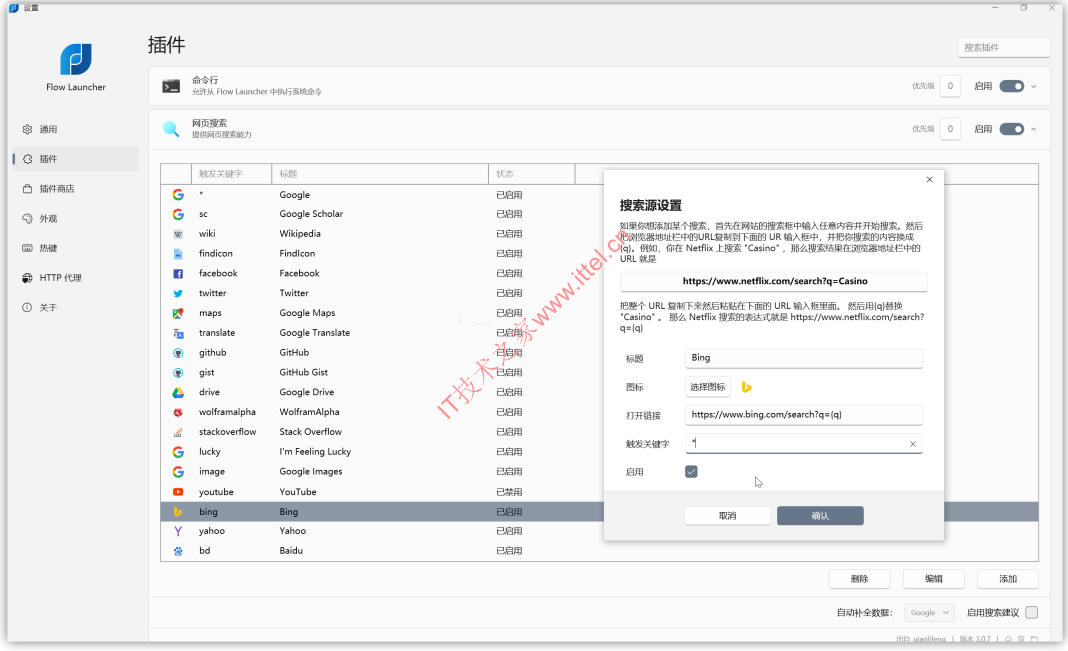Screen dimensions: 1068x651
Task: Click the Yahoo row icon
Action: tap(178, 531)
